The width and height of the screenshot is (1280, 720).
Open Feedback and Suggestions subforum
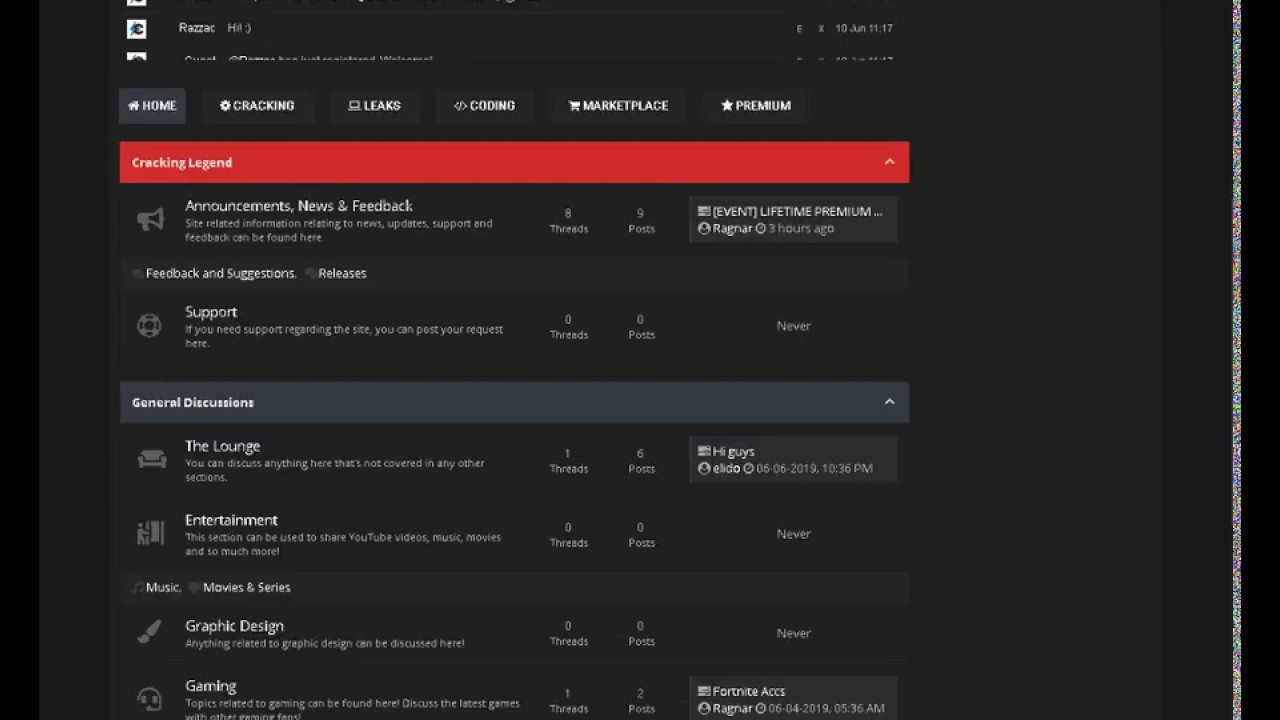(x=221, y=273)
